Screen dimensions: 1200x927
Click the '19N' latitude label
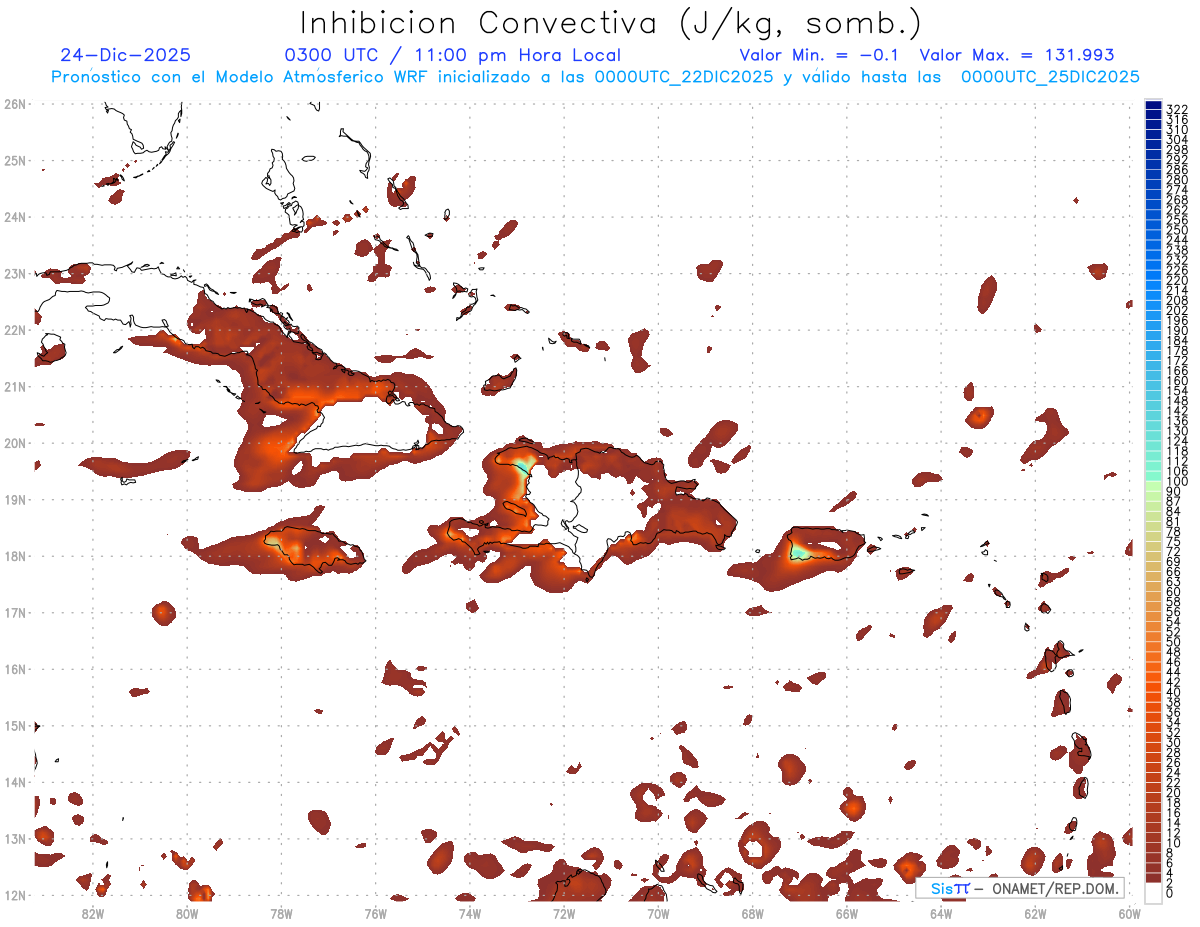(x=15, y=499)
